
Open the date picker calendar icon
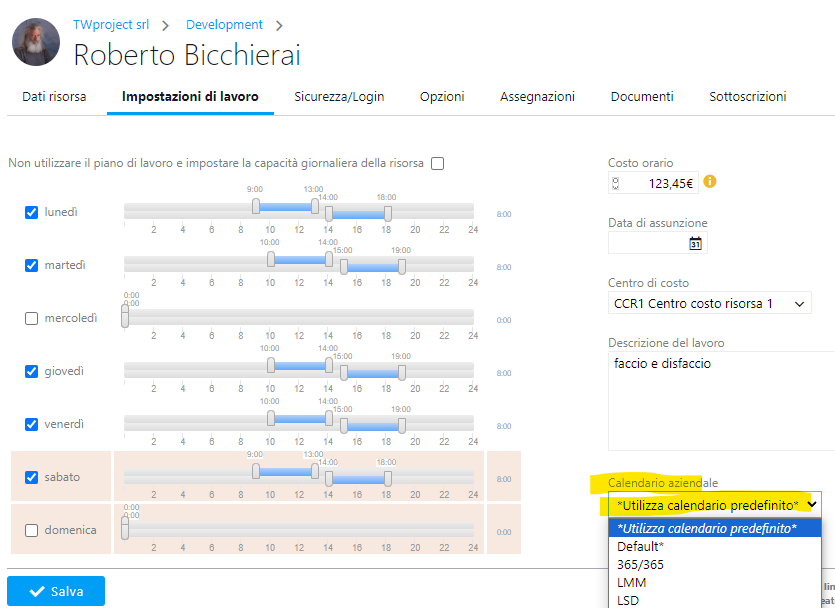697,243
